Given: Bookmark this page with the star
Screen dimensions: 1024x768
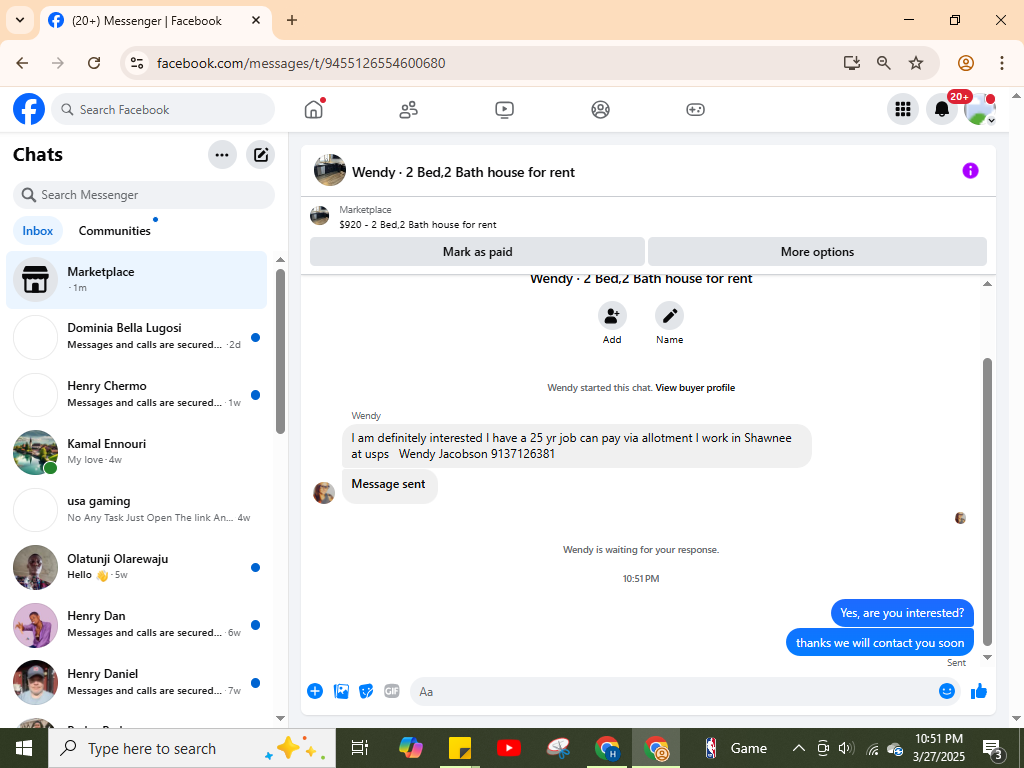Looking at the screenshot, I should point(916,63).
